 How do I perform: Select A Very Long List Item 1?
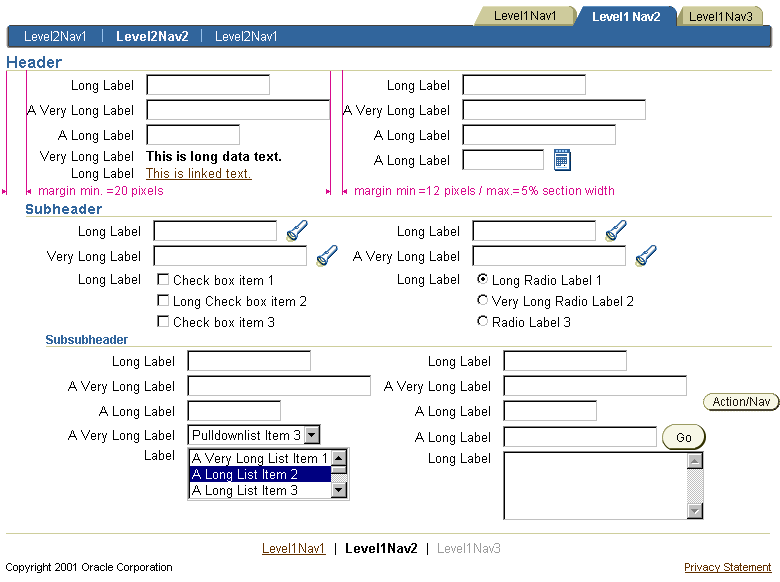260,458
